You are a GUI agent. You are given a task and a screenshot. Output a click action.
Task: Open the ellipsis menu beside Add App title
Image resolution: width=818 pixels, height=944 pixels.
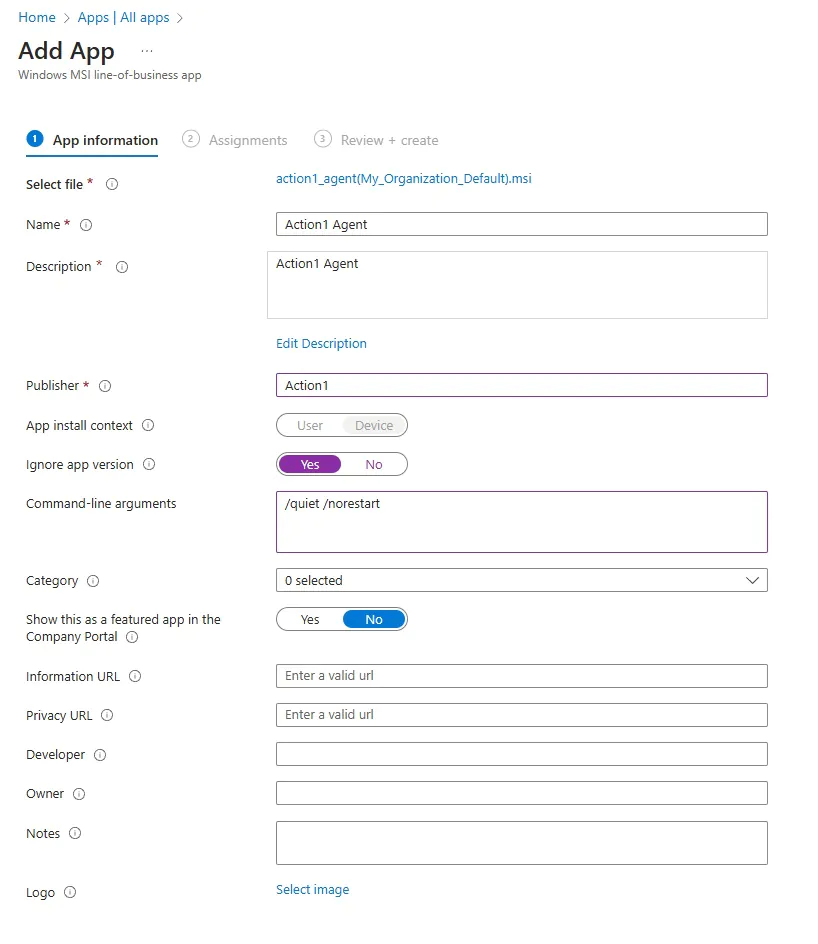pyautogui.click(x=146, y=49)
